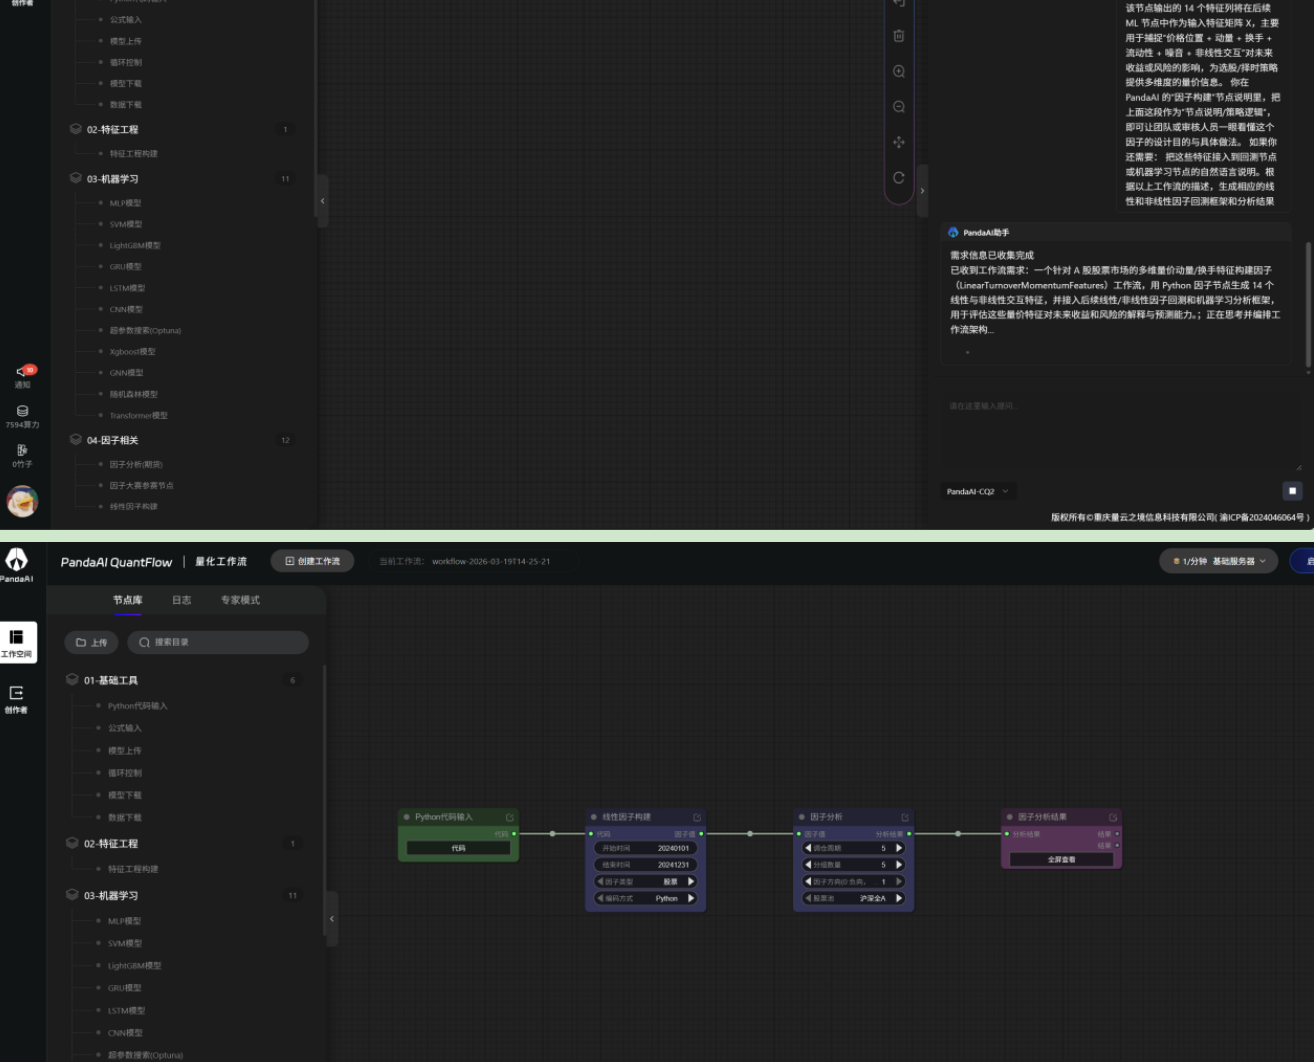The width and height of the screenshot is (1314, 1062).
Task: Click the 创建工作流 button
Action: 312,561
